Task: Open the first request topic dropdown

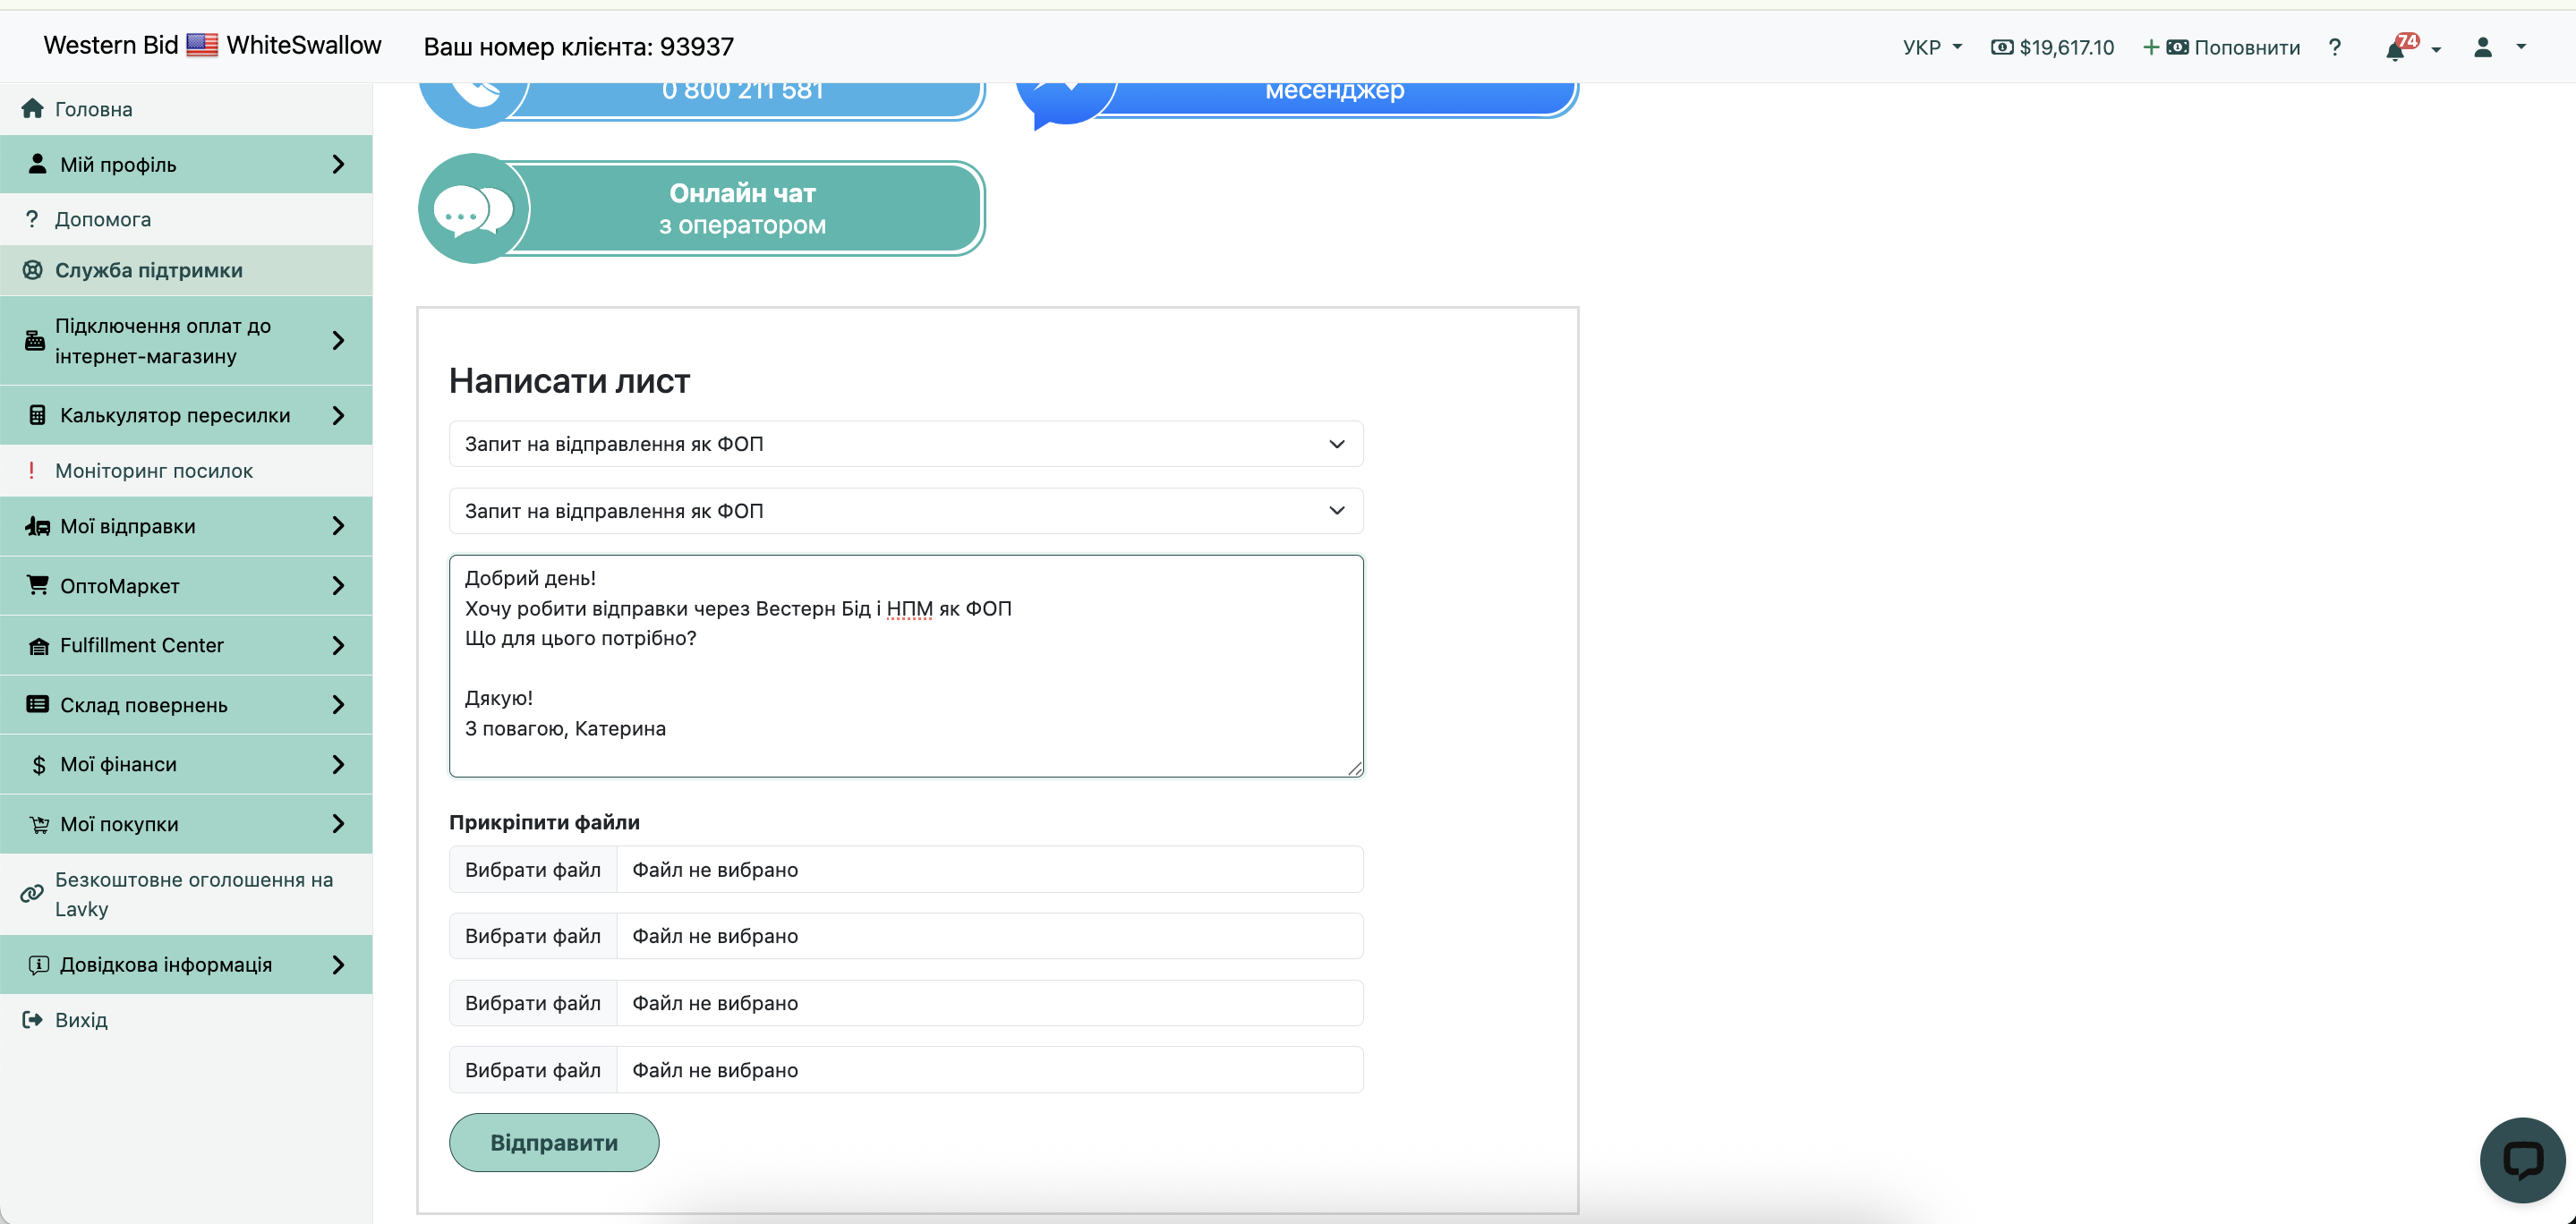Action: [905, 444]
